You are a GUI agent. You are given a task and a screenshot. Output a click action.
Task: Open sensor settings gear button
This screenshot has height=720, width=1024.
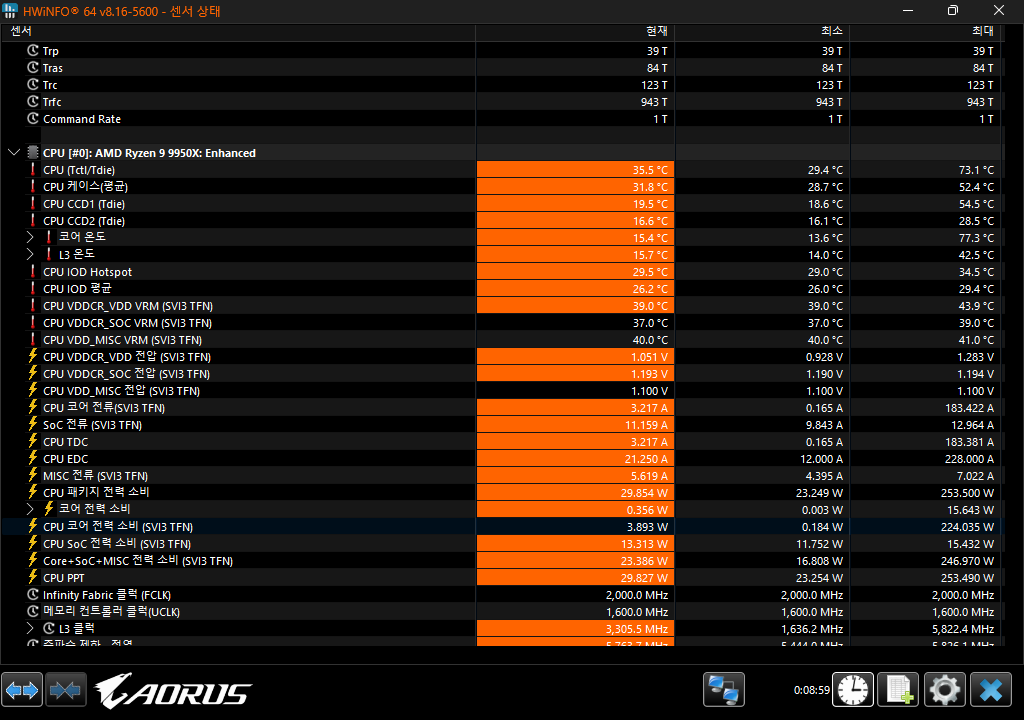click(x=944, y=689)
